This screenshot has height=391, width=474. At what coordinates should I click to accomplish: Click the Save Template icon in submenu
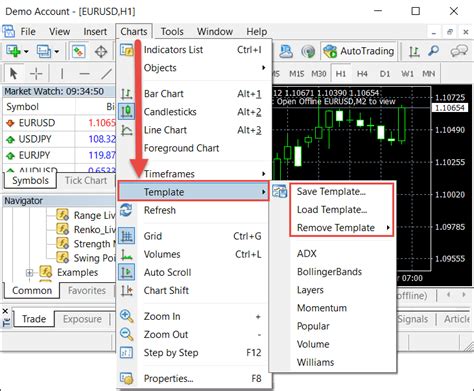(280, 191)
